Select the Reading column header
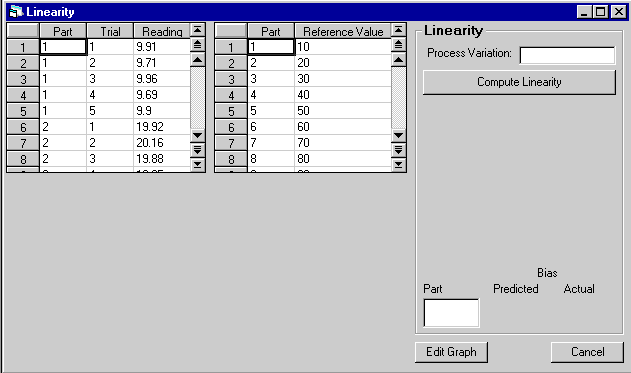The width and height of the screenshot is (631, 373). coord(162,31)
